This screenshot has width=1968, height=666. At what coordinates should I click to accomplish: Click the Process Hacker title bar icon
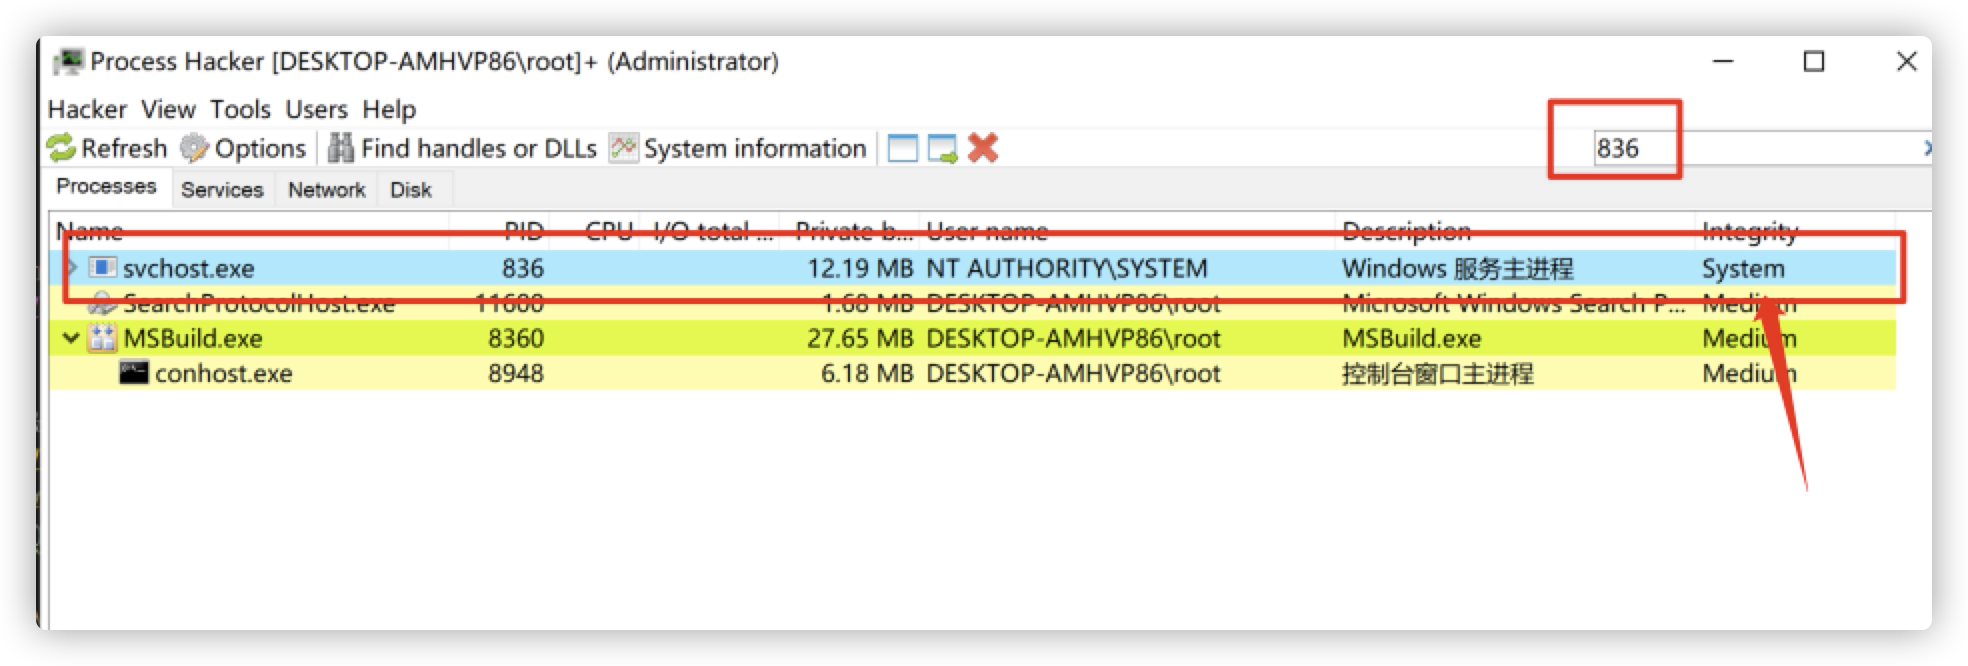[67, 62]
